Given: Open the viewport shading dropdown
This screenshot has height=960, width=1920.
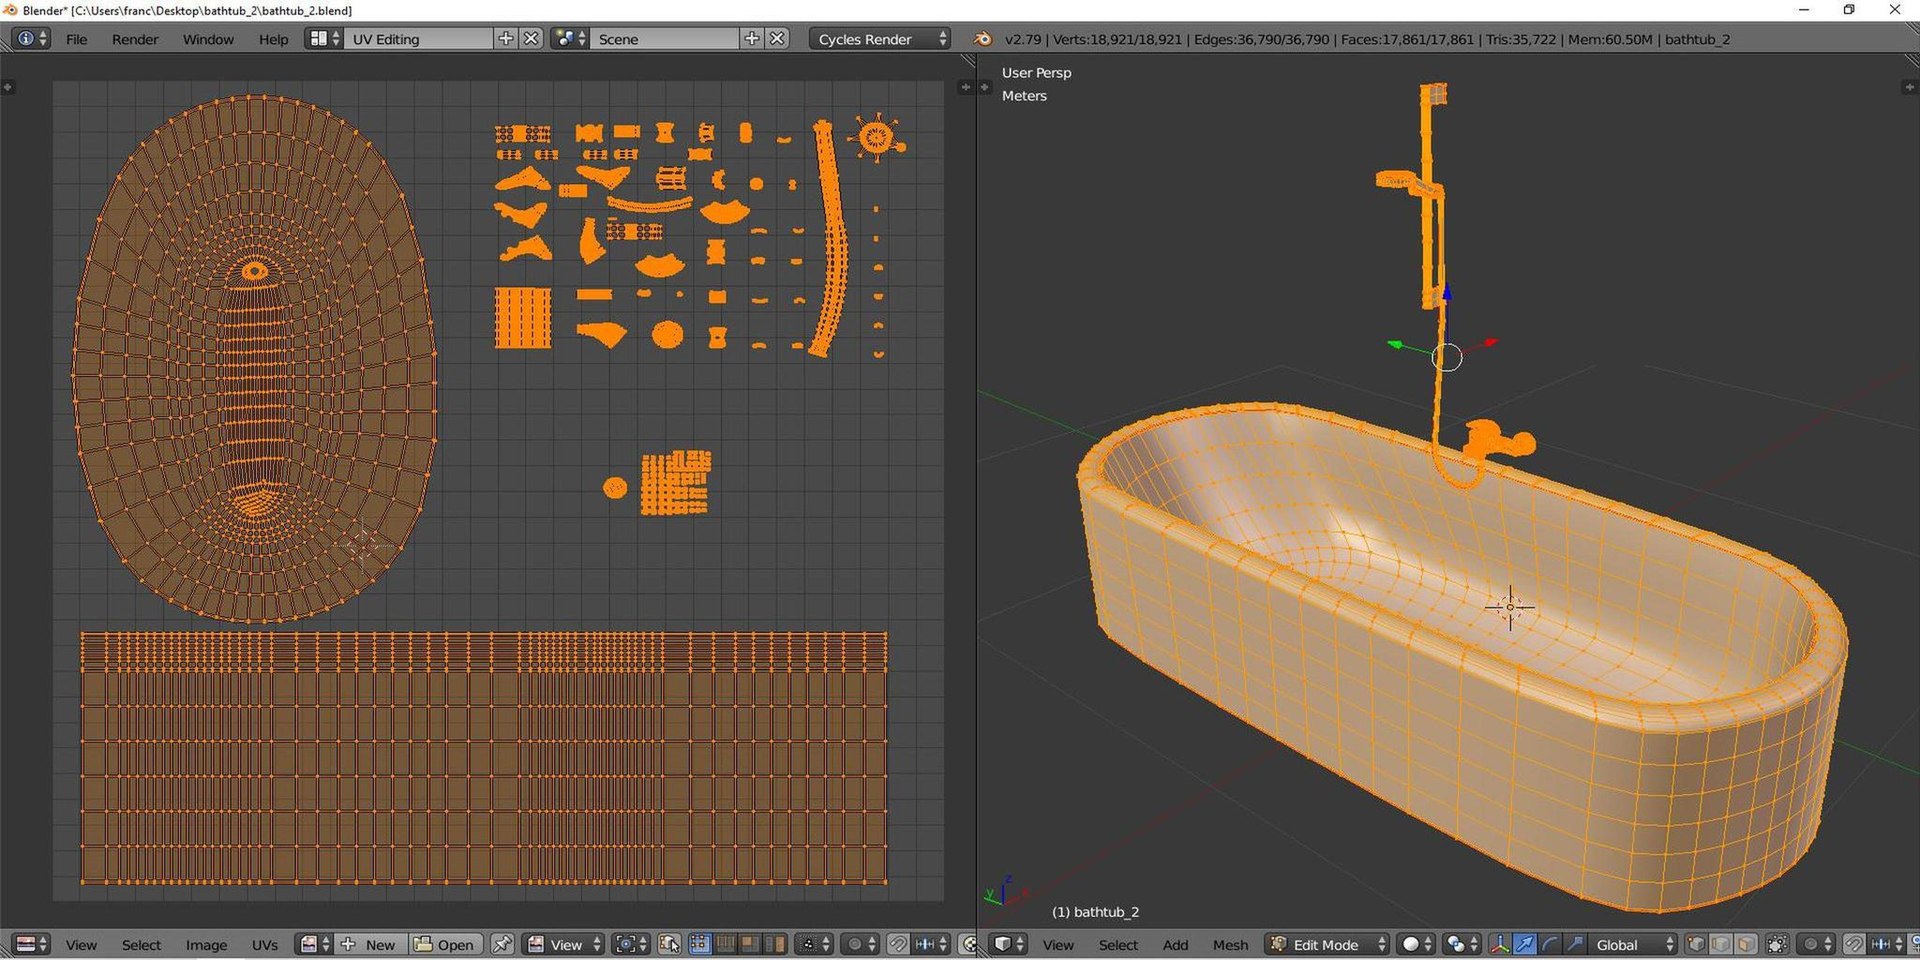Looking at the screenshot, I should click(1415, 944).
